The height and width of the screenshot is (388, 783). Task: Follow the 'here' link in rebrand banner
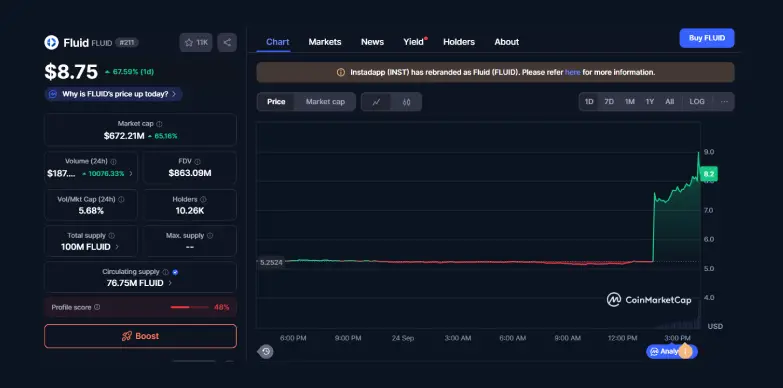point(573,72)
